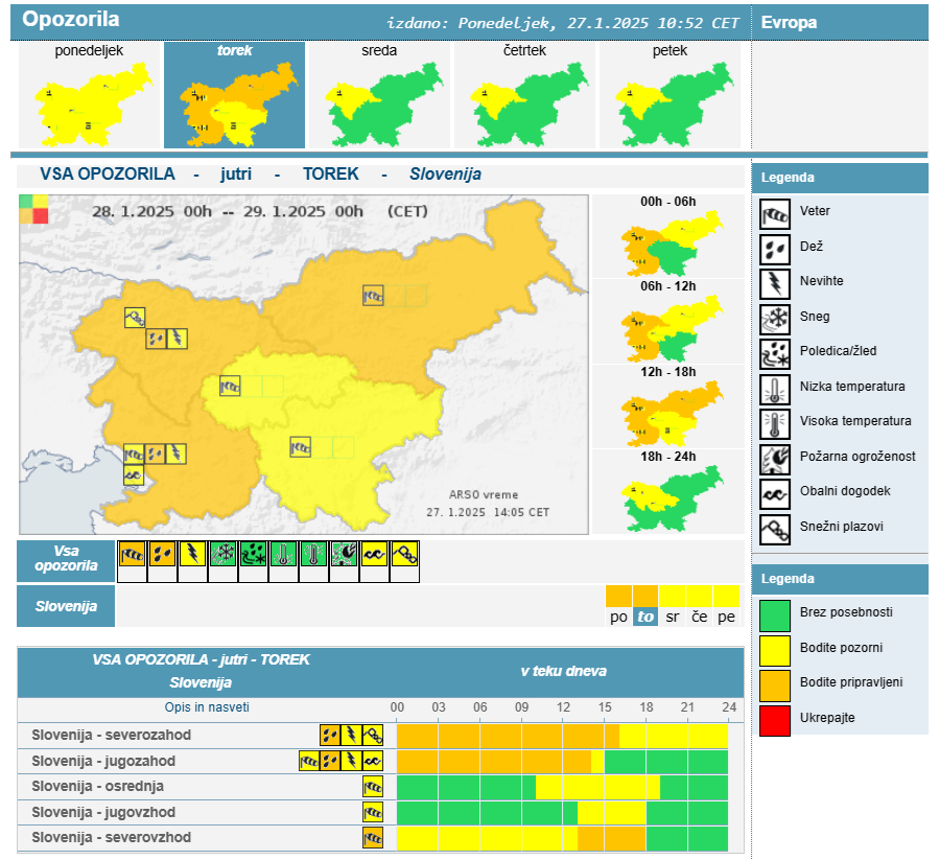Click the coastal event icon for Slovenija - jugozahod
This screenshot has width=940, height=860.
point(372,760)
